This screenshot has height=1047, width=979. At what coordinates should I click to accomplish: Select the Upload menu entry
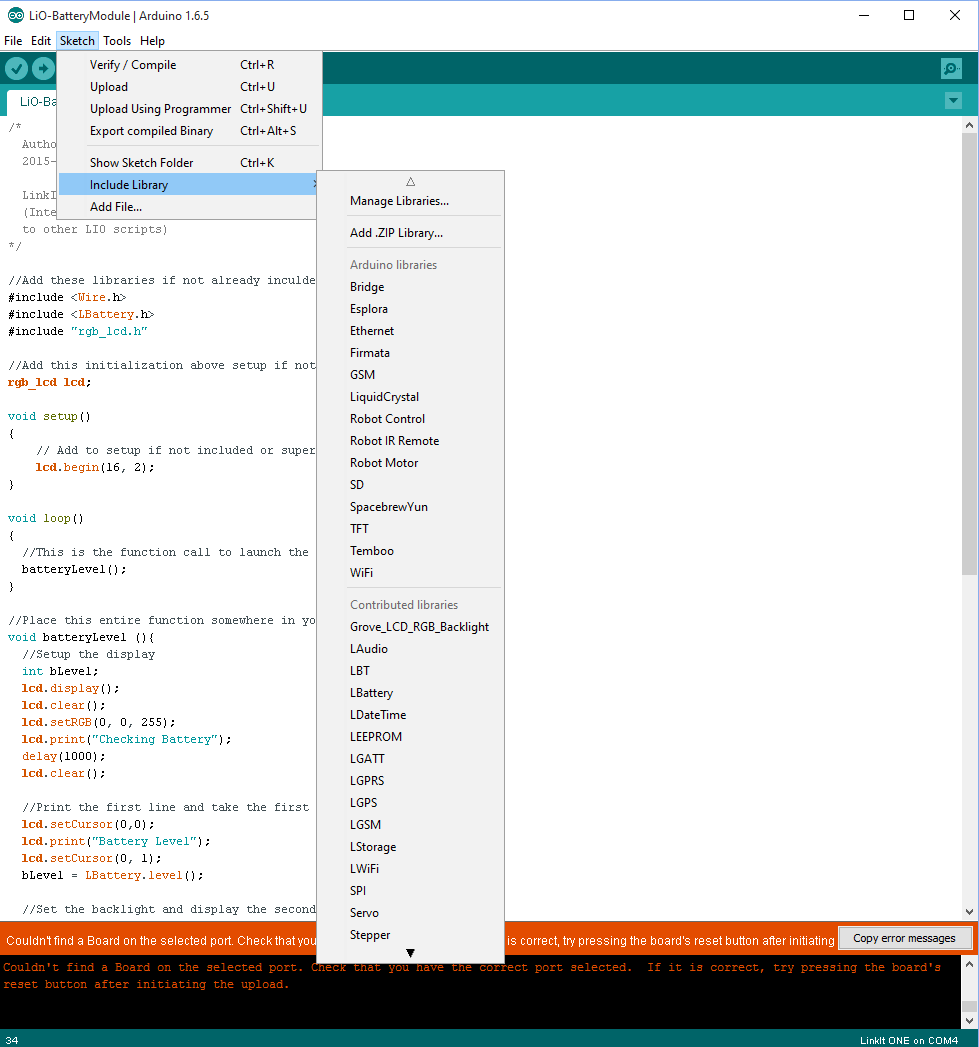coord(190,87)
